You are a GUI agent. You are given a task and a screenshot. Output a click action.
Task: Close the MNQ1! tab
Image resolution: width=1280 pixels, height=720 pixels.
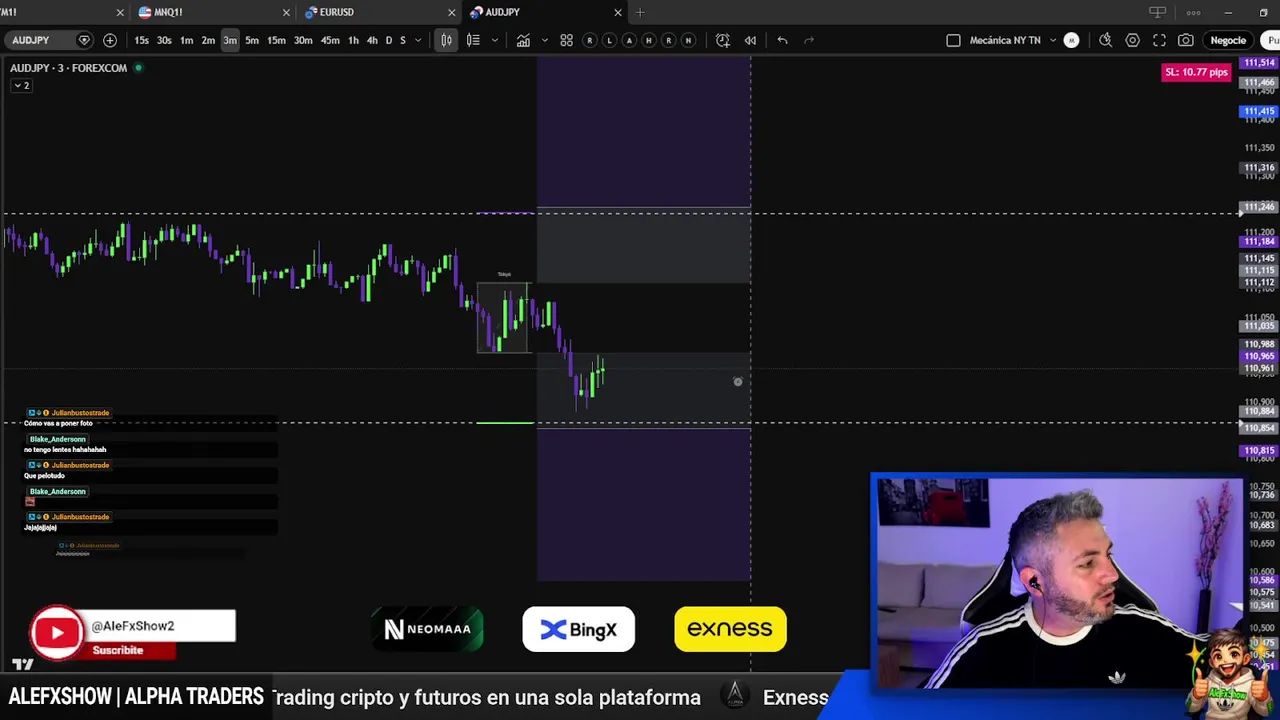(x=286, y=12)
